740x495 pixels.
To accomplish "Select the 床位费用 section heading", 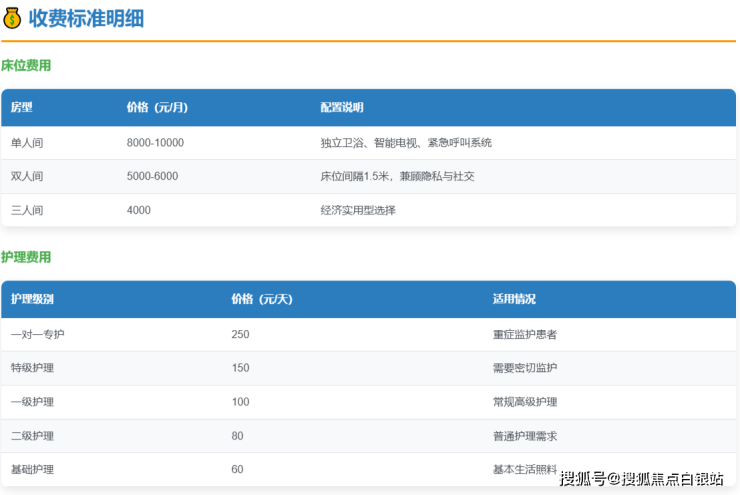I will coord(26,66).
